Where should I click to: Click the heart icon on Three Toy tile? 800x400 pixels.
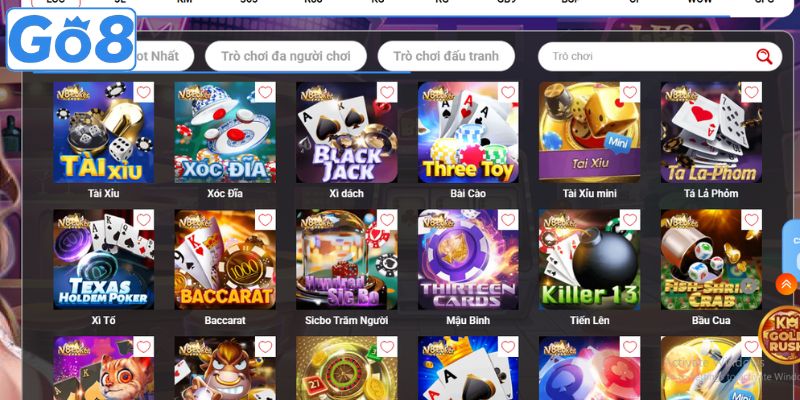(x=508, y=92)
